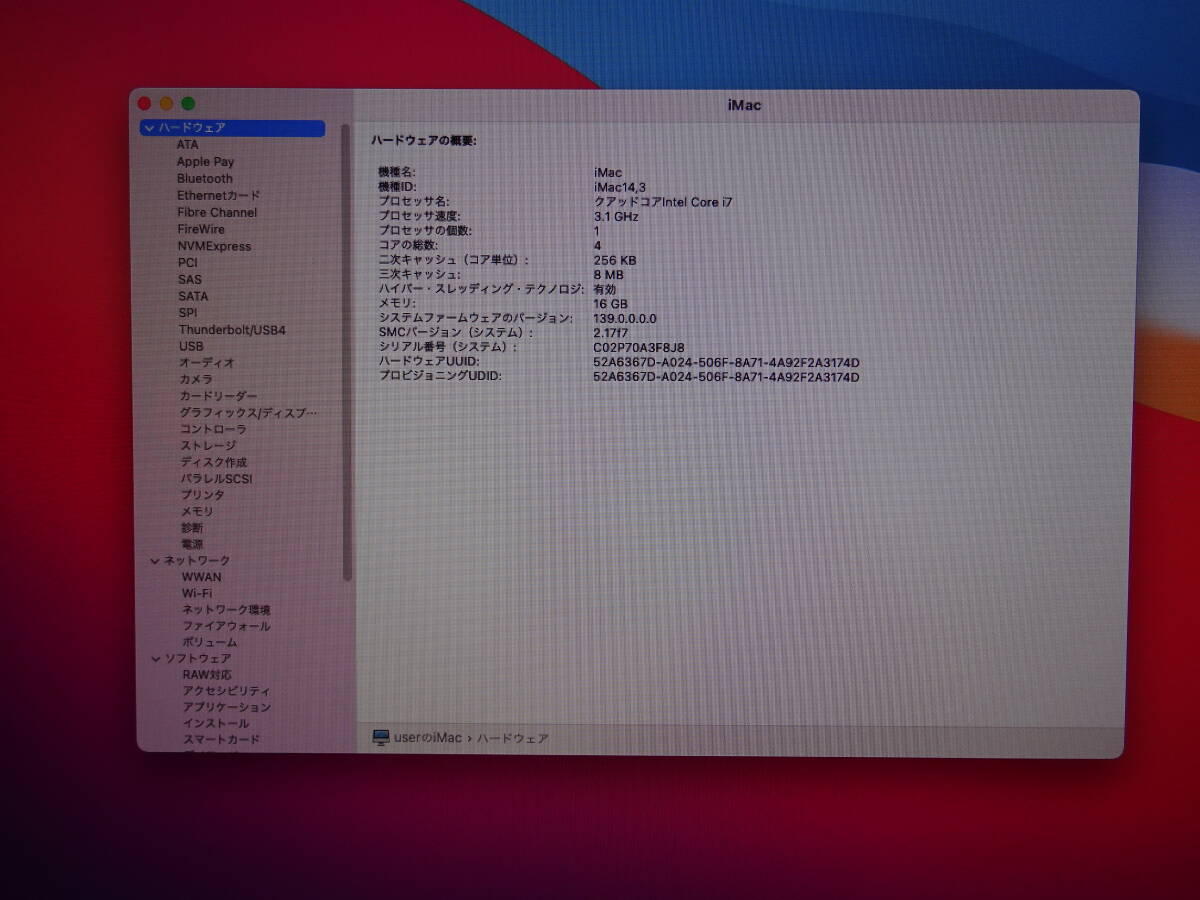Viewport: 1200px width, 900px height.
Task: Collapse the ハードウェア section chevron
Action: [149, 128]
